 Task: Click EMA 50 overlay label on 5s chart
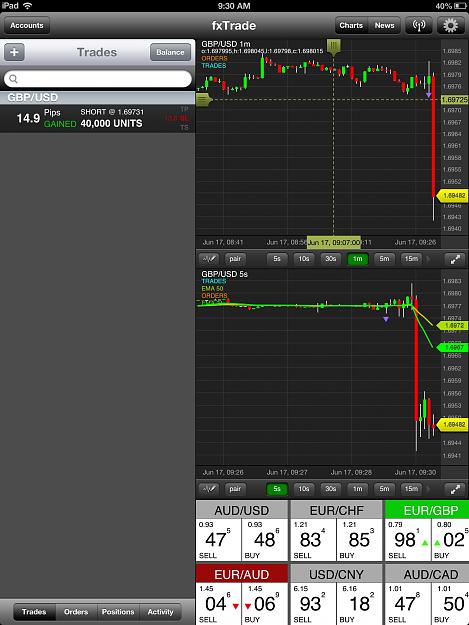(x=212, y=288)
